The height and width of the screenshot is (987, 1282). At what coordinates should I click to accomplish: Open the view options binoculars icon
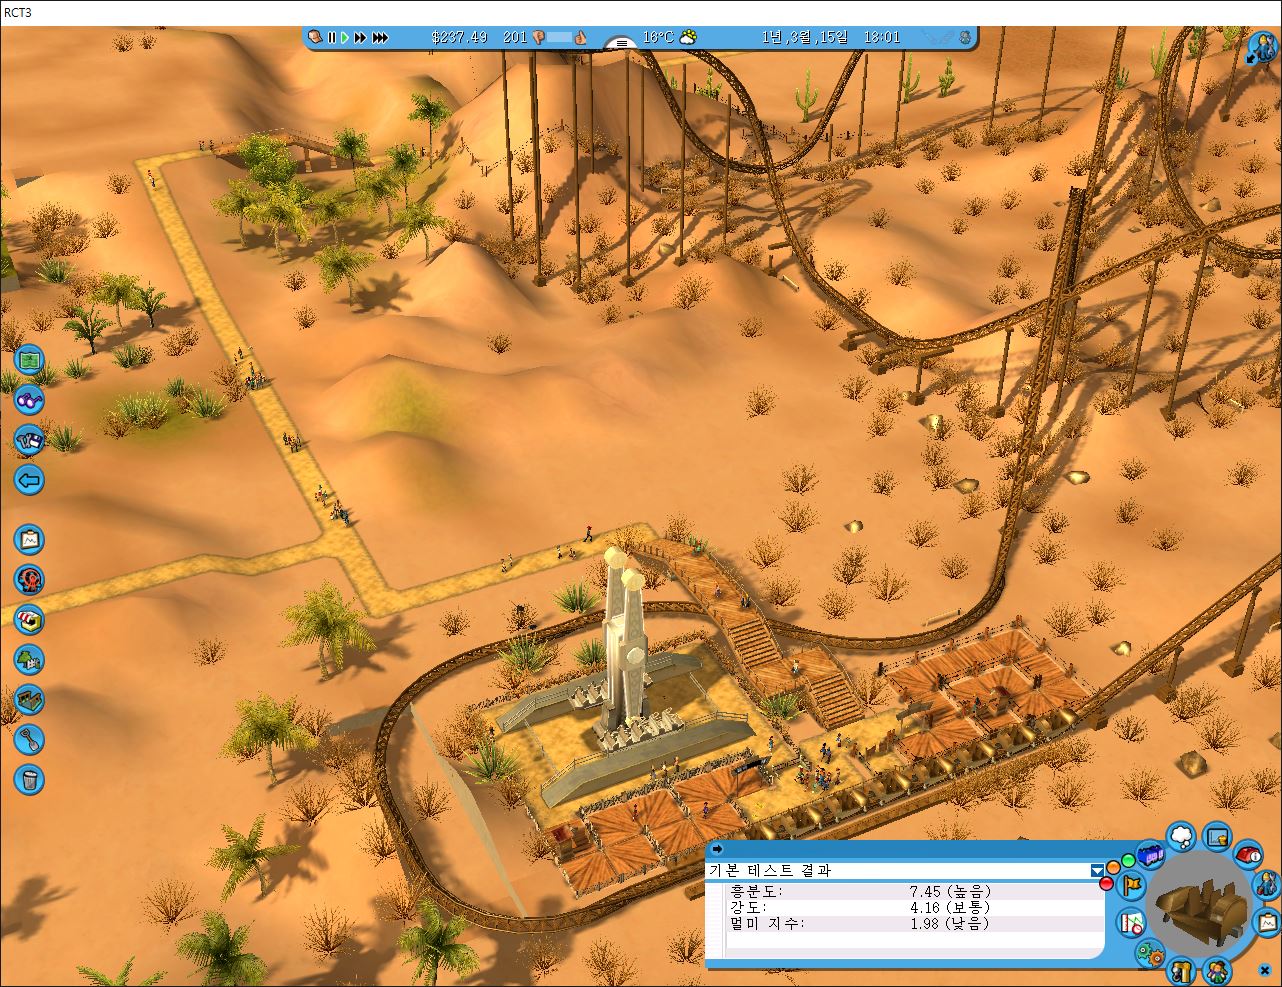tap(30, 399)
